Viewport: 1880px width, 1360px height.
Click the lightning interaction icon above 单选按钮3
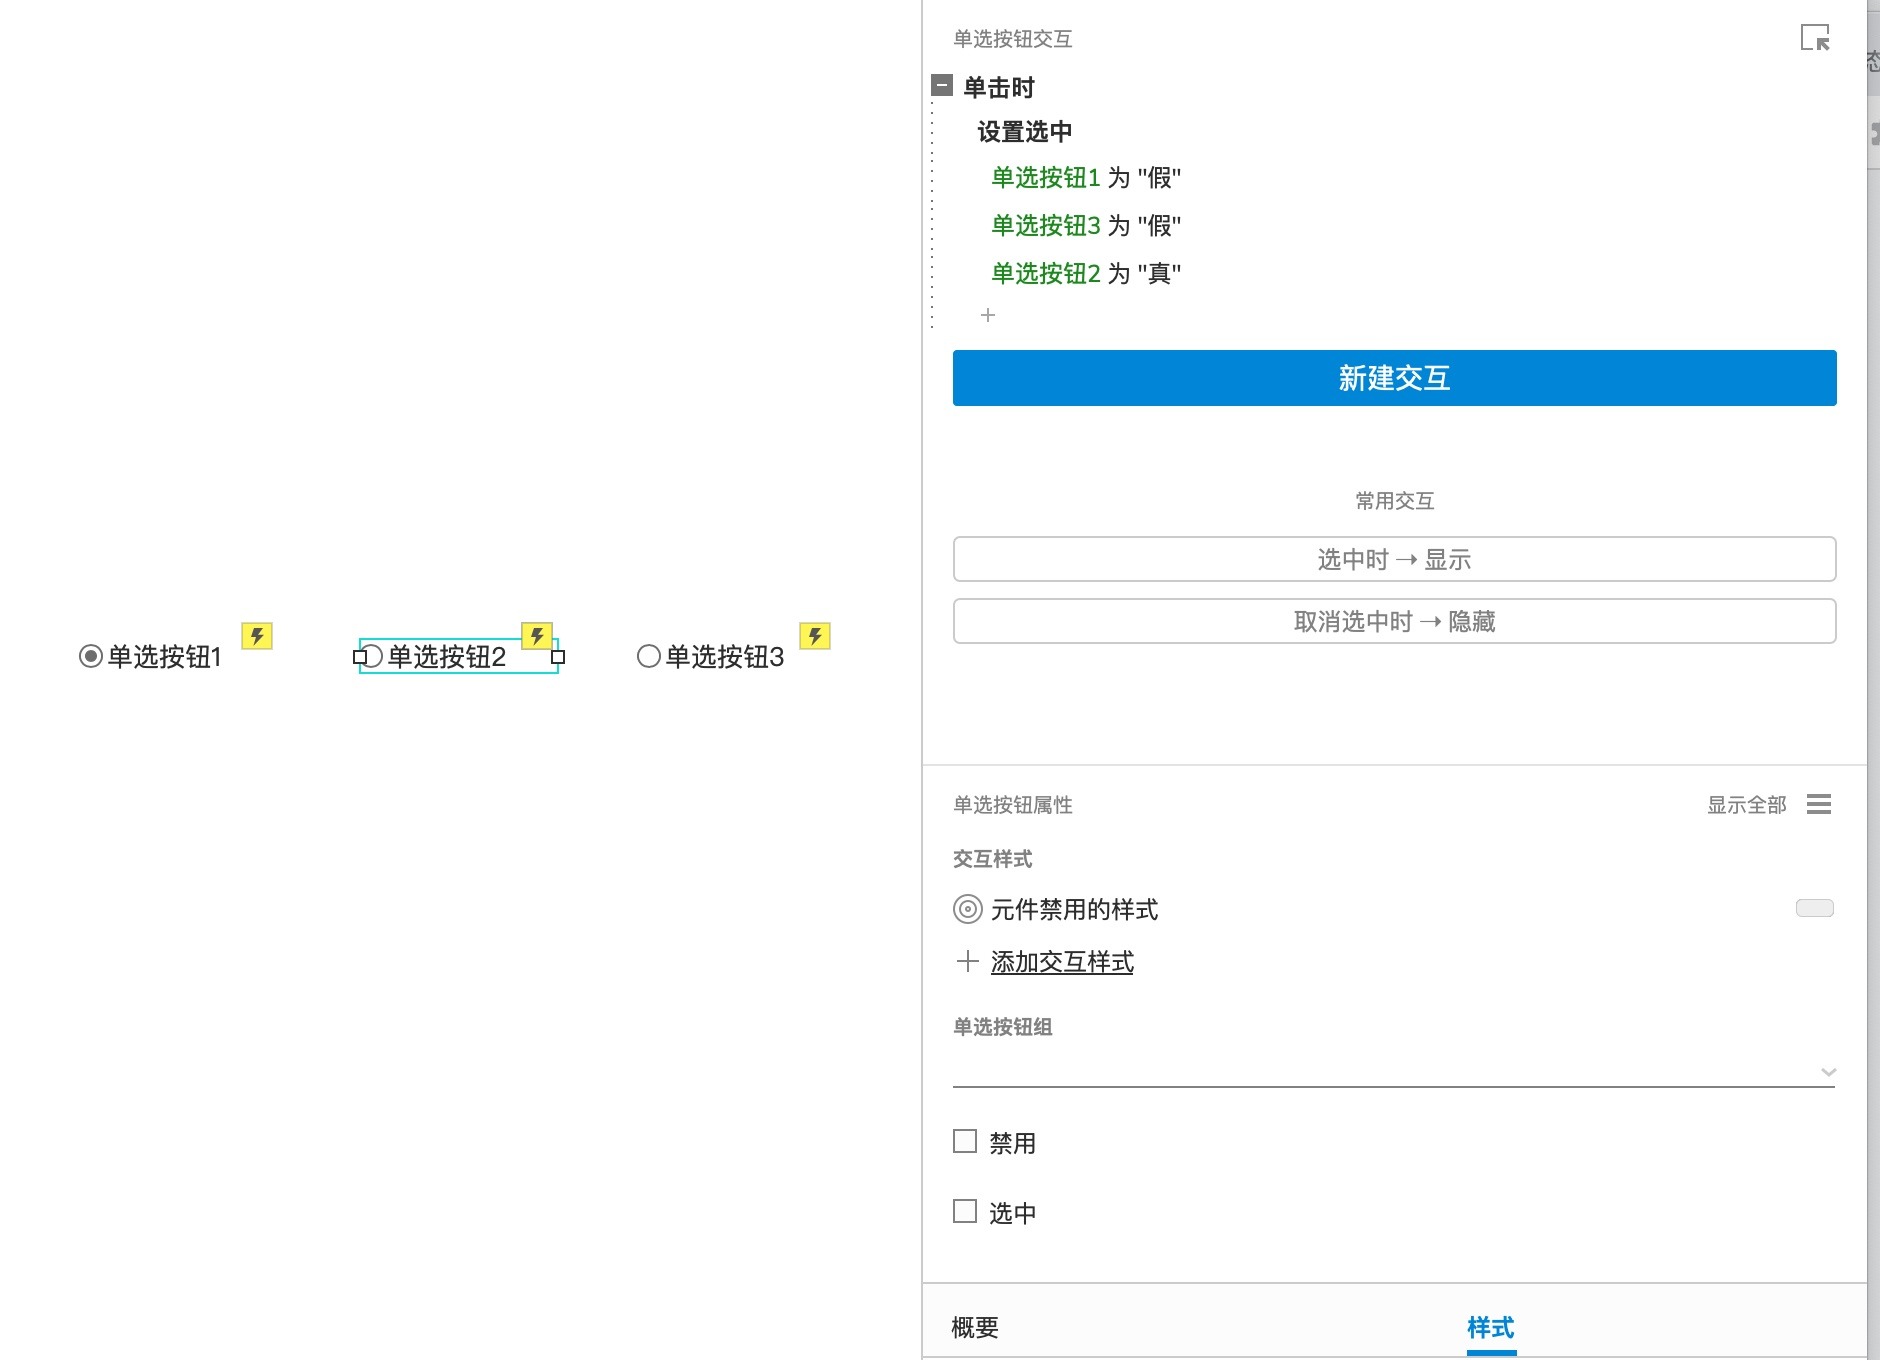814,635
